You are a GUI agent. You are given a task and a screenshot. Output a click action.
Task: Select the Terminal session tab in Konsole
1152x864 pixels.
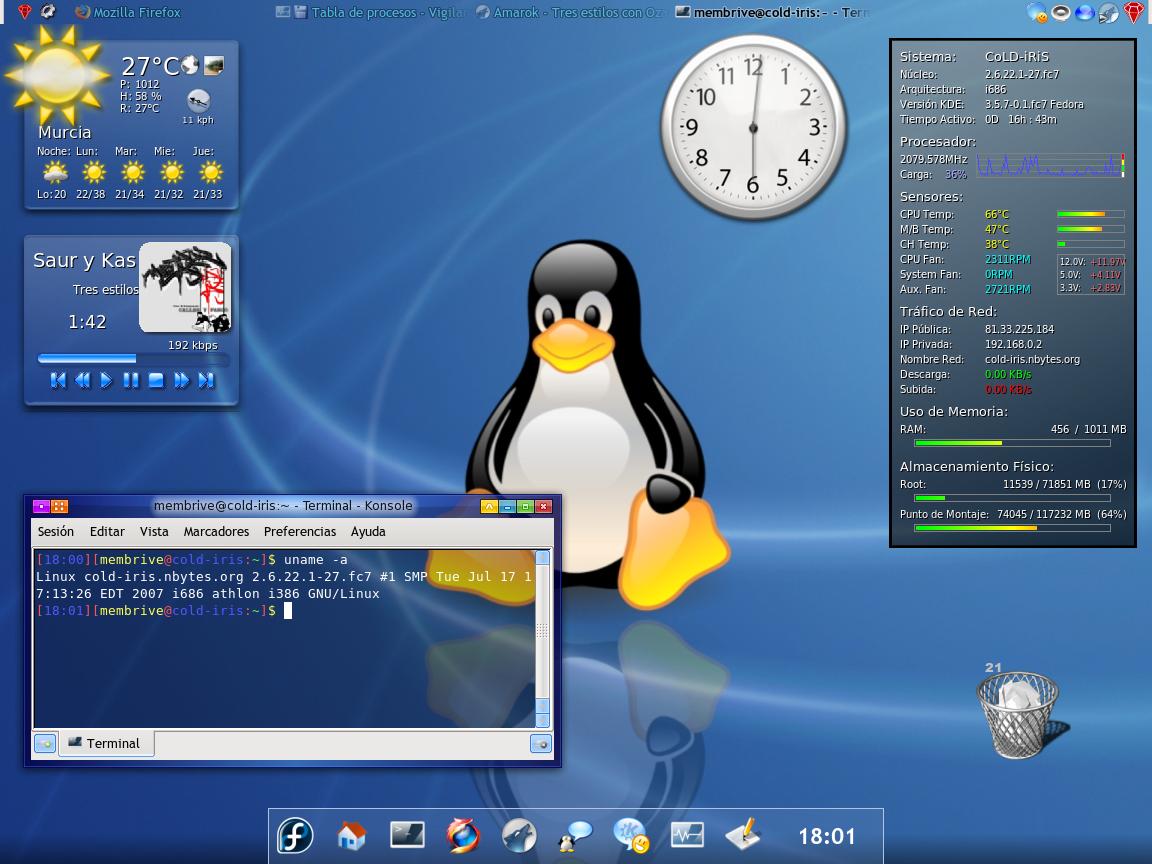[105, 744]
